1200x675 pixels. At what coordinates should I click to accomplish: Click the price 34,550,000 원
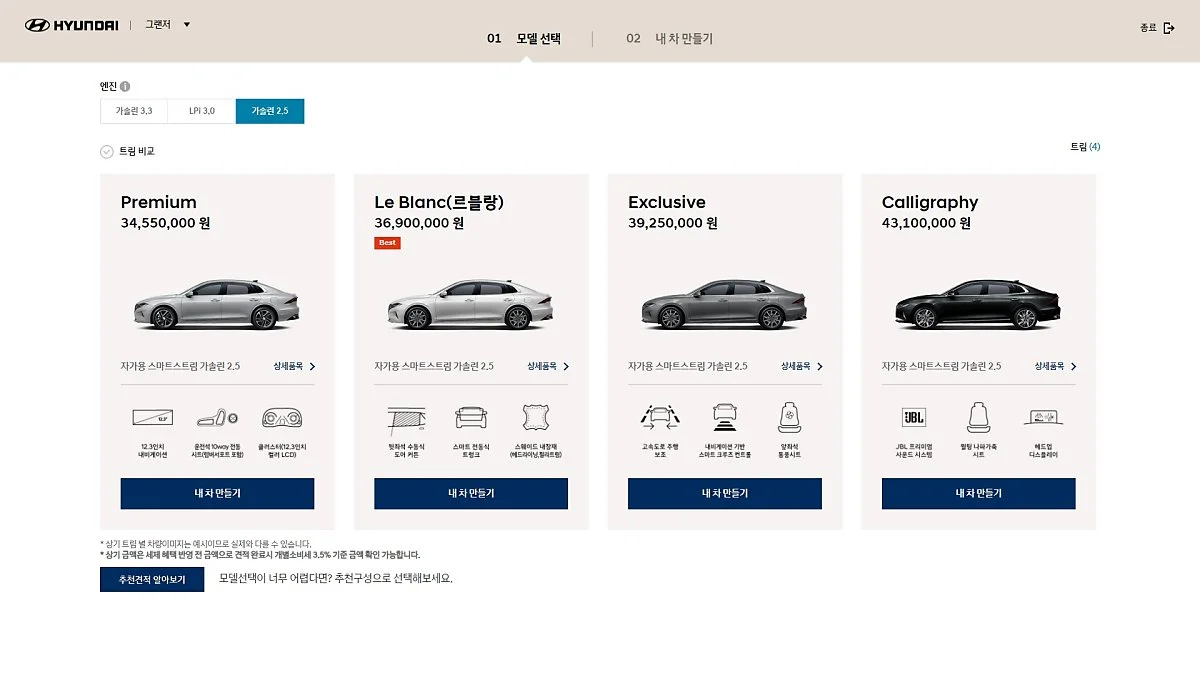[165, 223]
